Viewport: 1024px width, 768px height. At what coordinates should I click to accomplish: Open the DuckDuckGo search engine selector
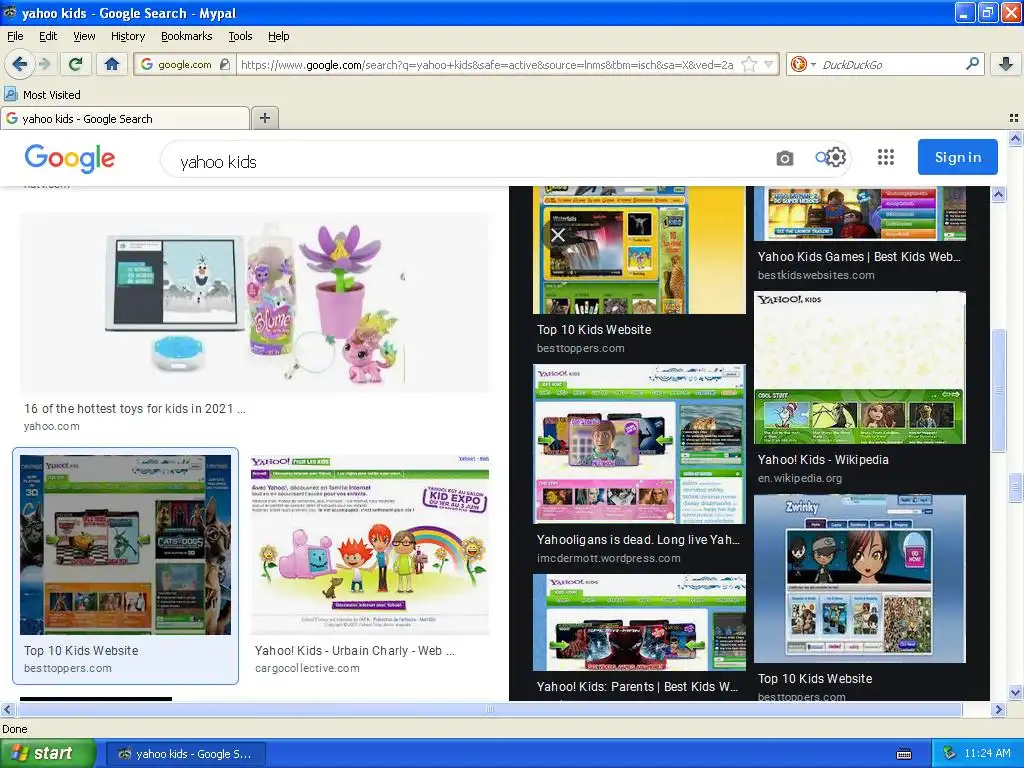pos(803,64)
